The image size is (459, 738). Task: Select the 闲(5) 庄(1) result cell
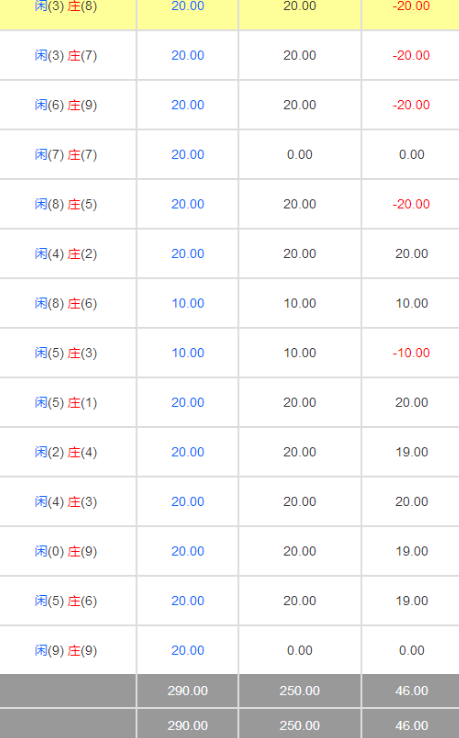point(66,403)
